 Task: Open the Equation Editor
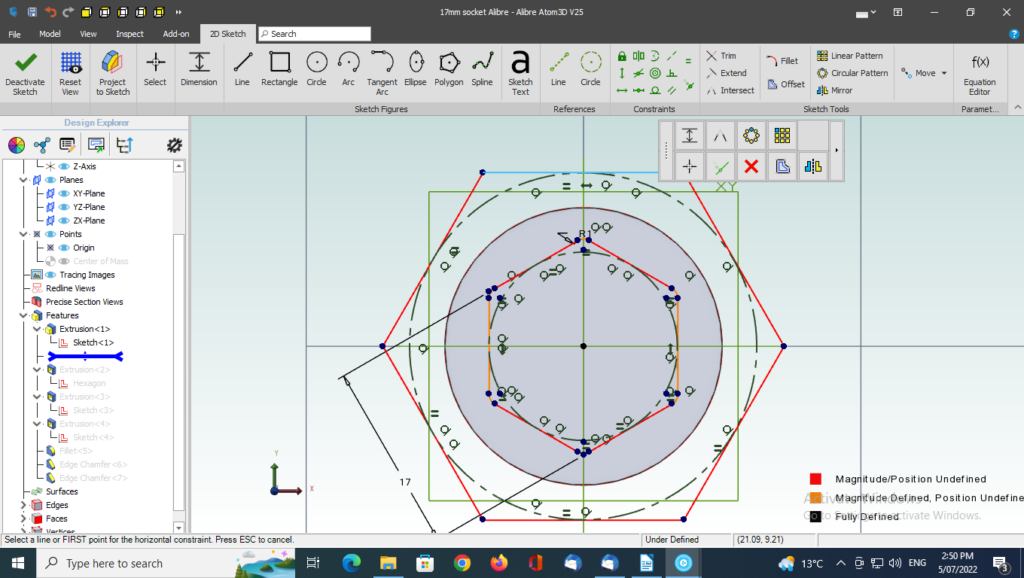pos(979,70)
